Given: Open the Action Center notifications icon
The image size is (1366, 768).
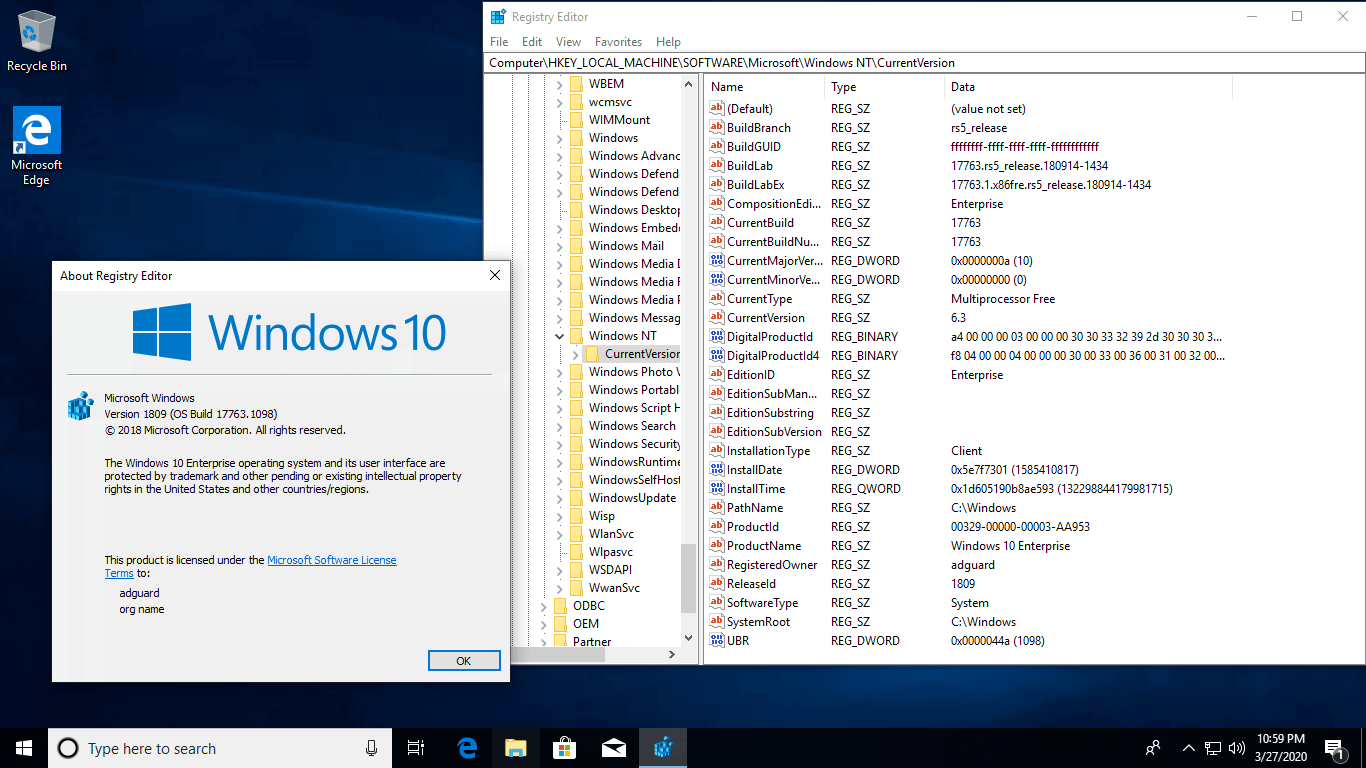Looking at the screenshot, I should click(x=1333, y=748).
